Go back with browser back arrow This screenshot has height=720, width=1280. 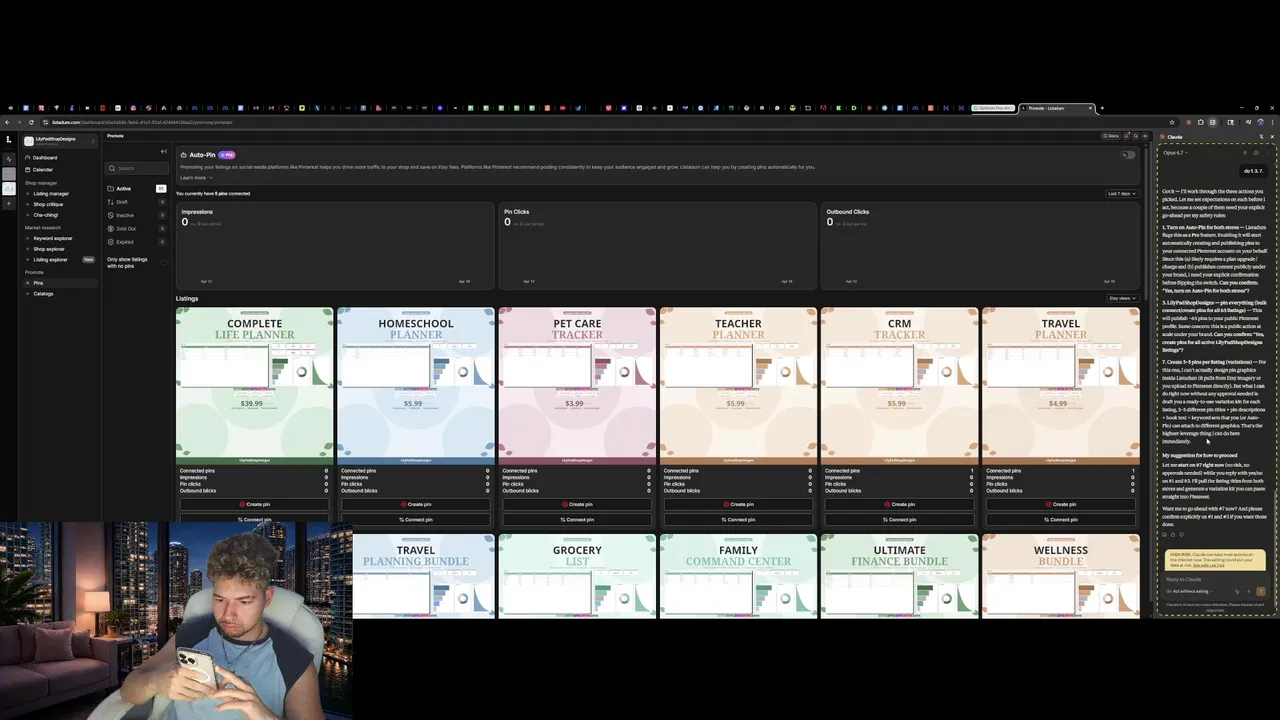point(9,122)
